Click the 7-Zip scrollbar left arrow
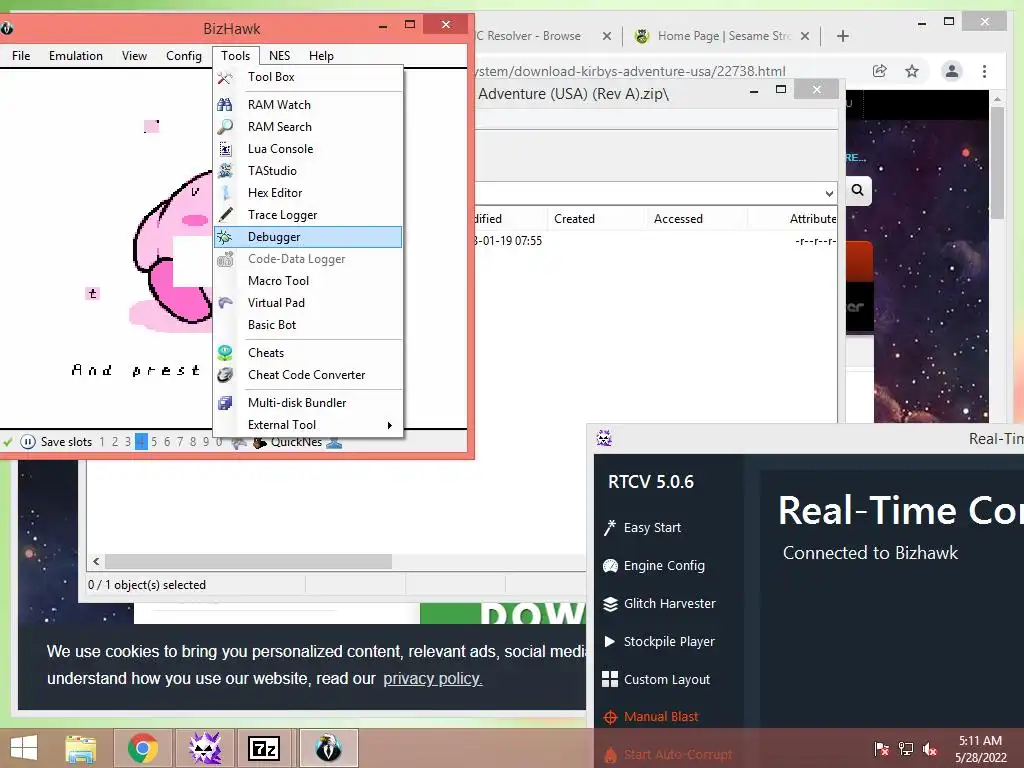Screen dimensions: 1024x768 96,562
